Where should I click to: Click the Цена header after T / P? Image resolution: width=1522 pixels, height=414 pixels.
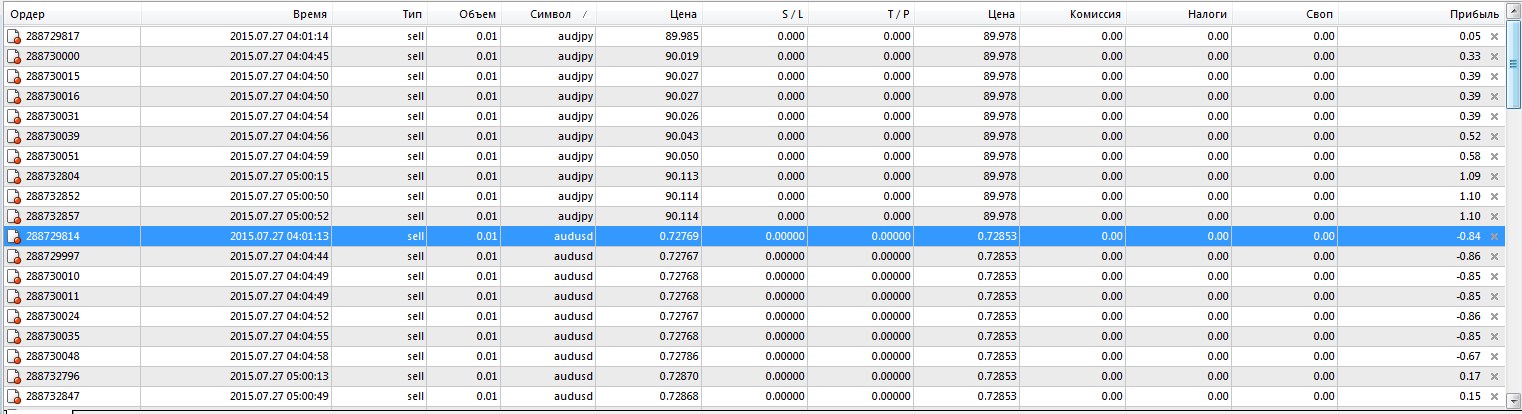coord(967,15)
